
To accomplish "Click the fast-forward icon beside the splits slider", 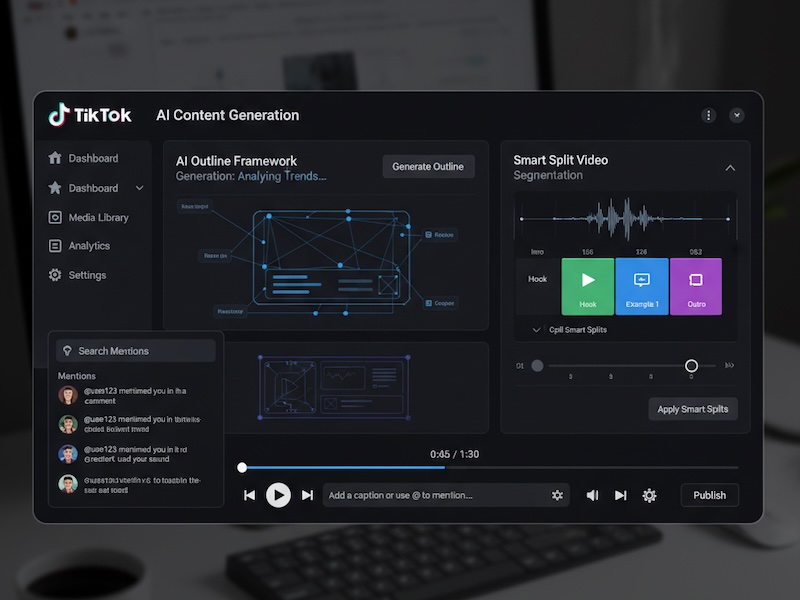I will pos(729,366).
